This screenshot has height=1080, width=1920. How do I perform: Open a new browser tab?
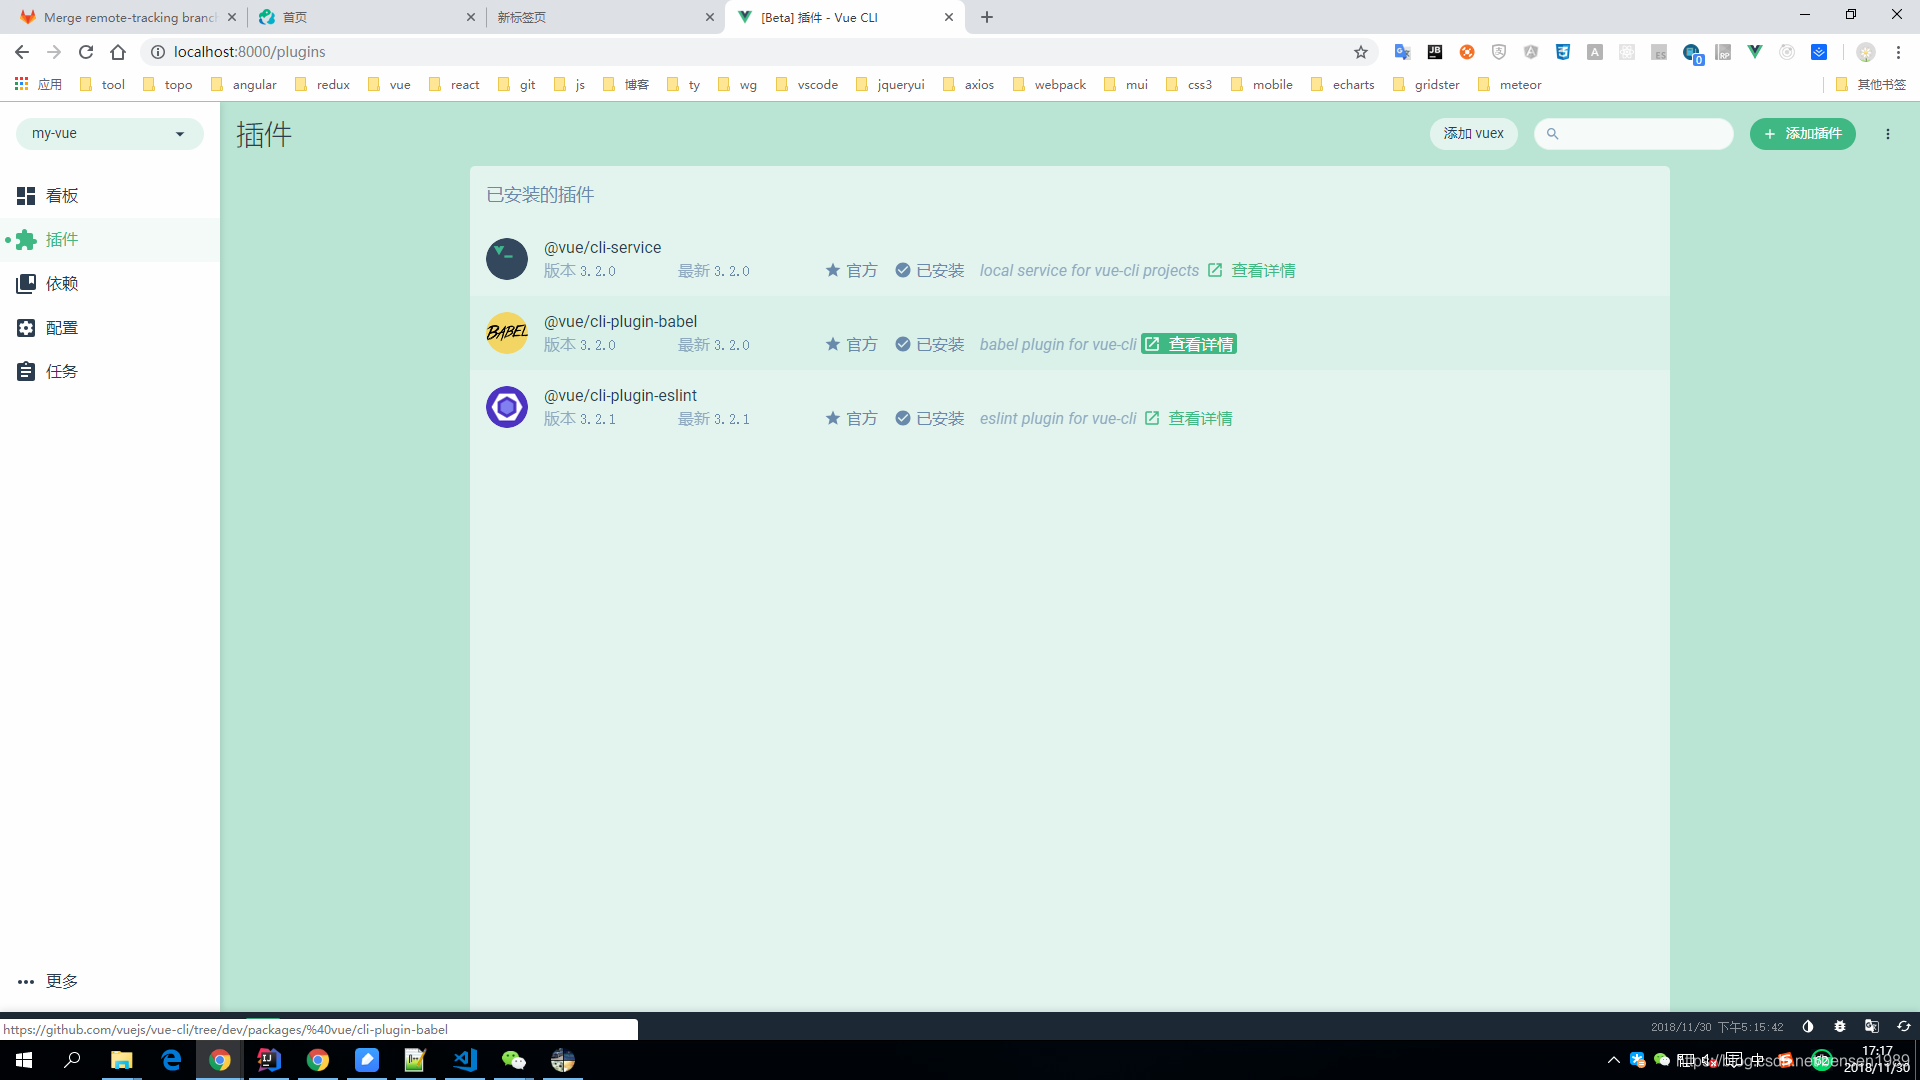987,17
